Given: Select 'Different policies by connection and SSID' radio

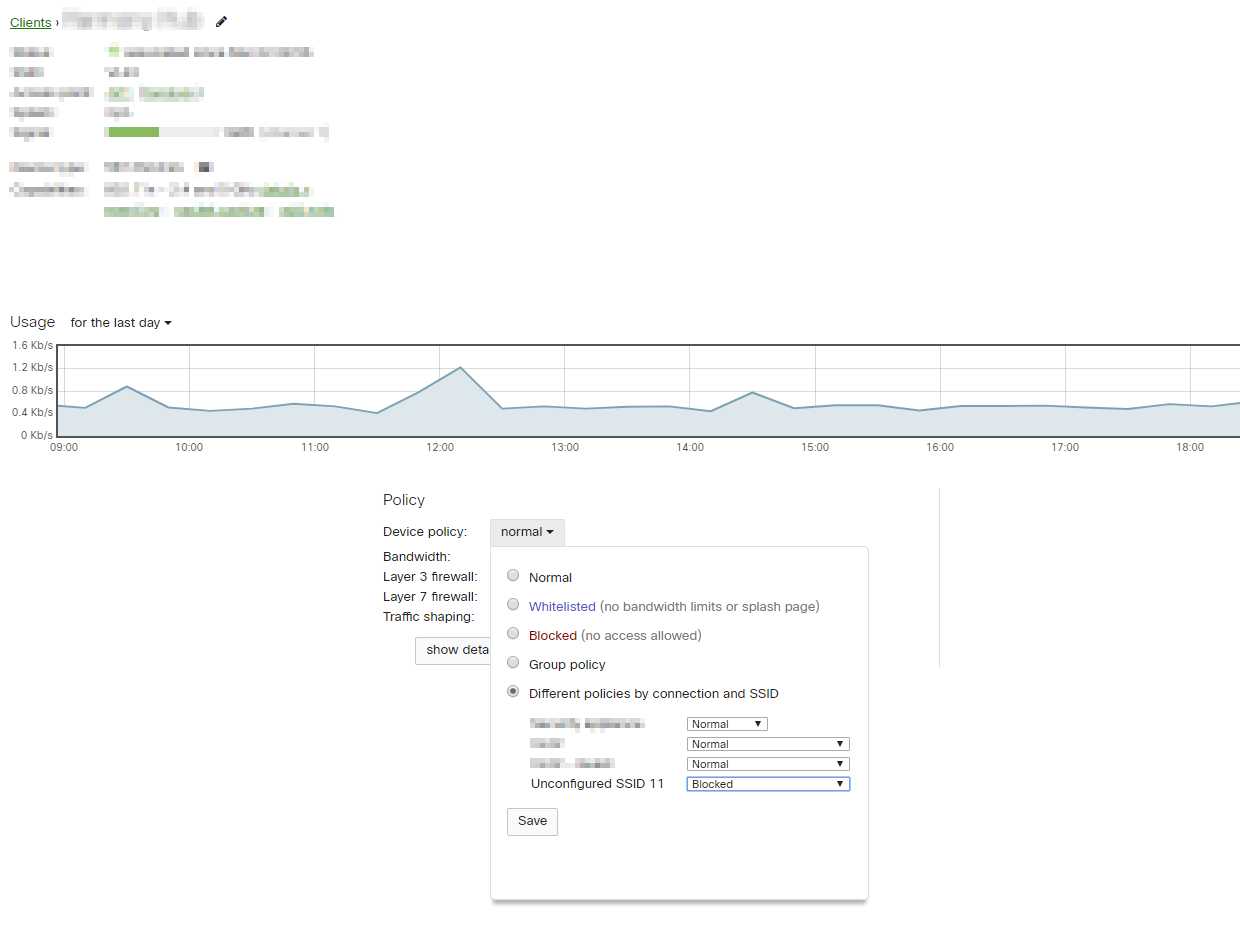Looking at the screenshot, I should pos(513,692).
